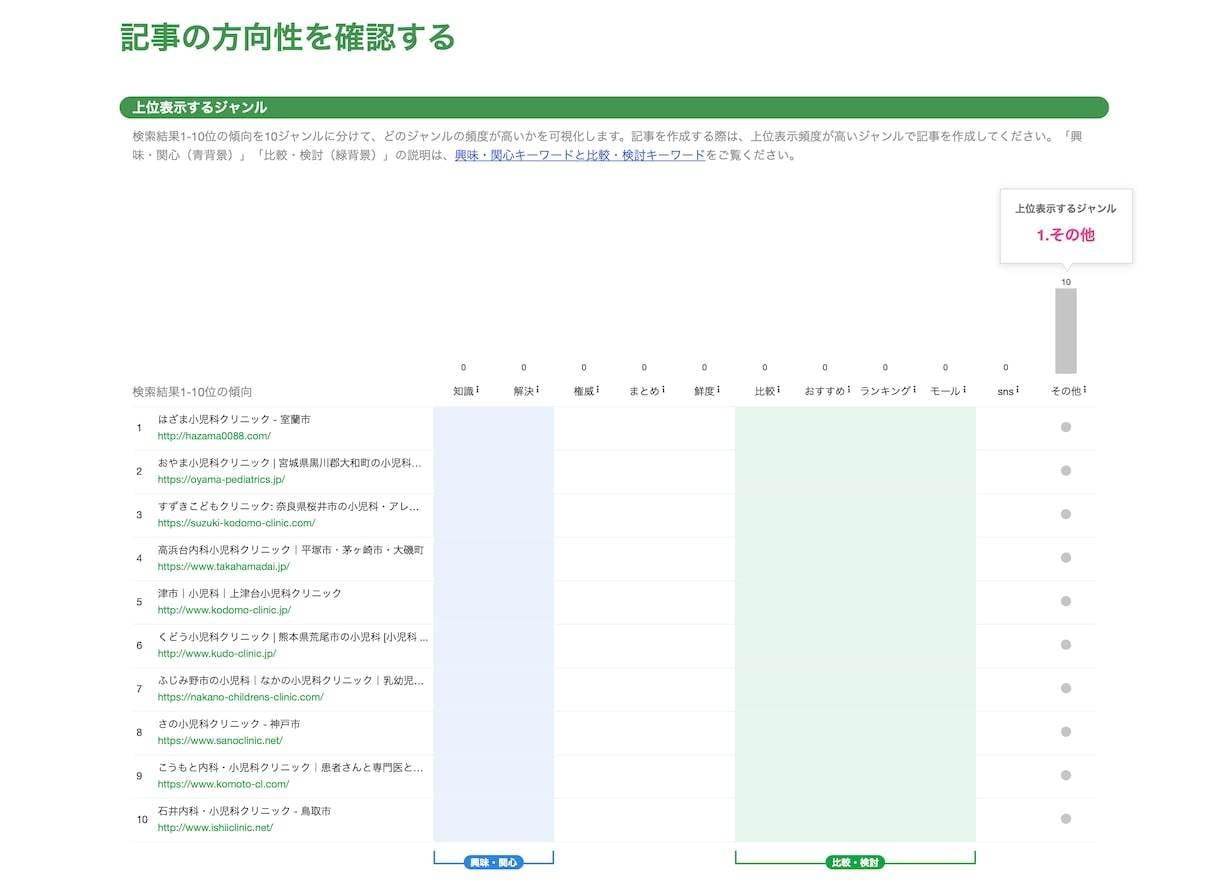Click the info icon beside モール
The image size is (1220, 890).
[964, 390]
